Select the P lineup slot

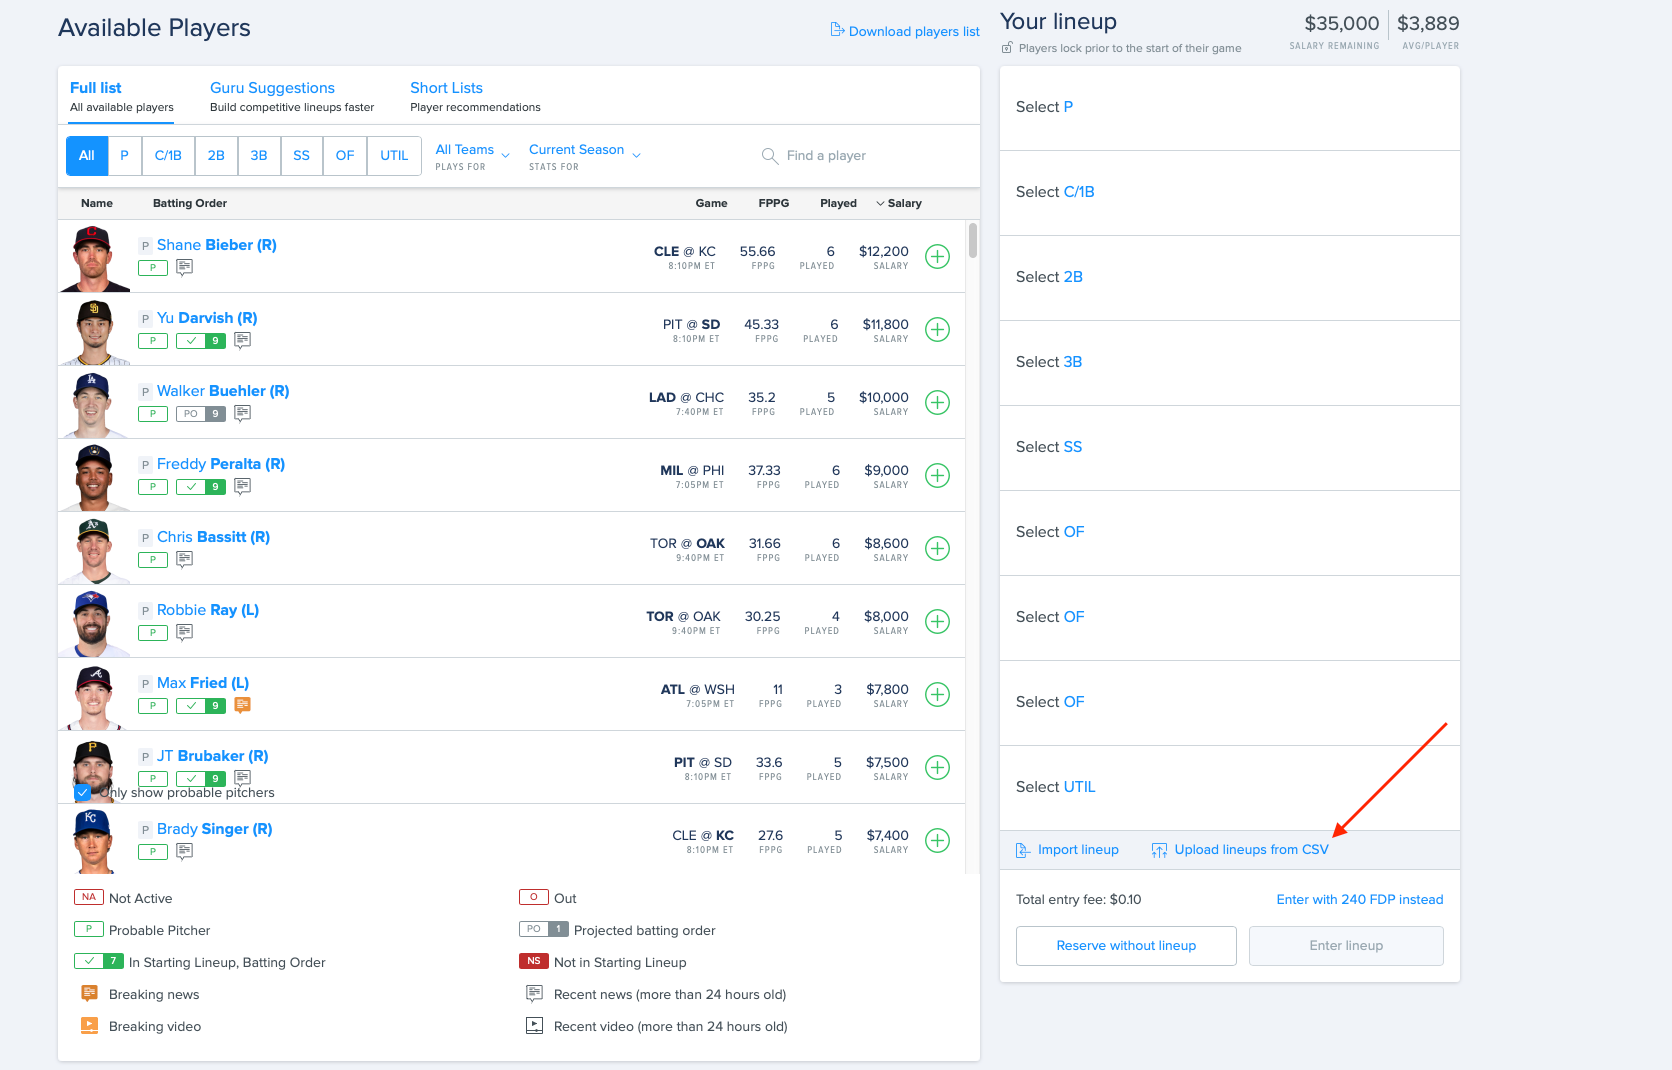[x=1230, y=108]
